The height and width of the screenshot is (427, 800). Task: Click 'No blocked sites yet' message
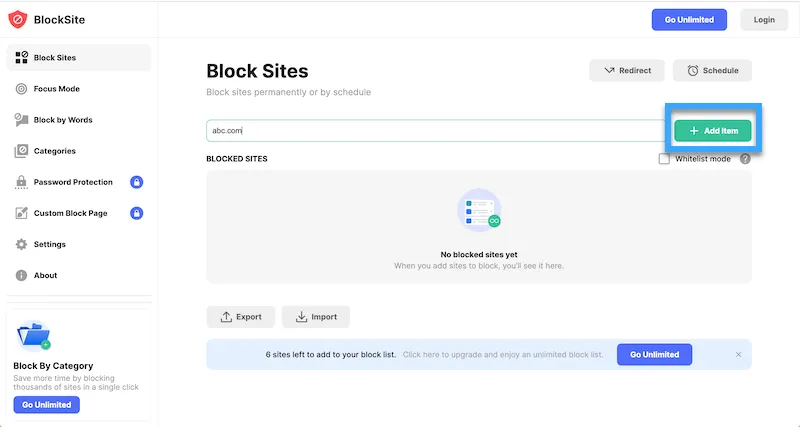coord(479,254)
